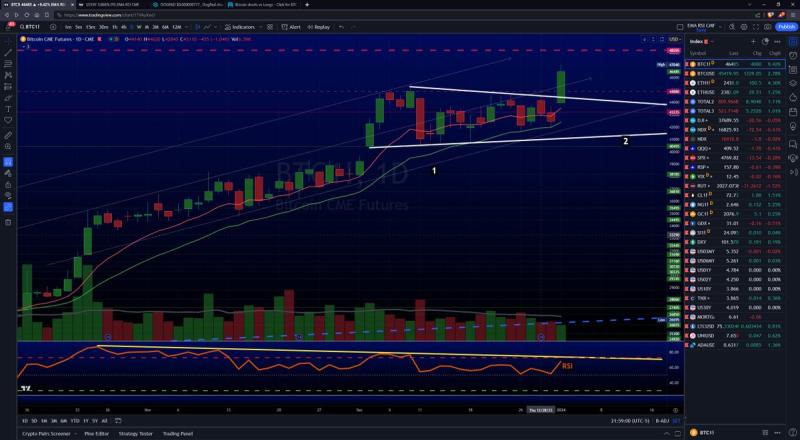Screen dimensions: 800x440
Task: Expand the USD currency dropdown on price axis
Action: point(674,39)
